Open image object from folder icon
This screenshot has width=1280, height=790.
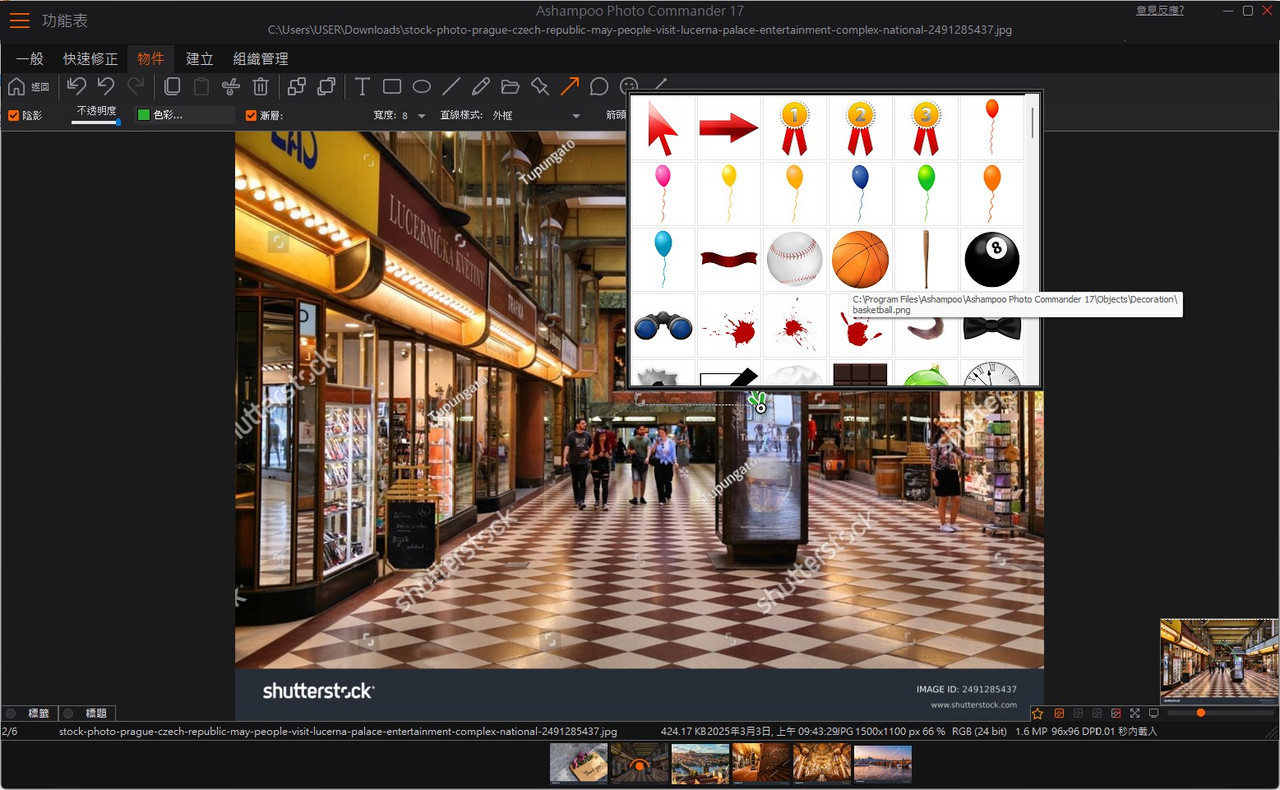coord(510,87)
